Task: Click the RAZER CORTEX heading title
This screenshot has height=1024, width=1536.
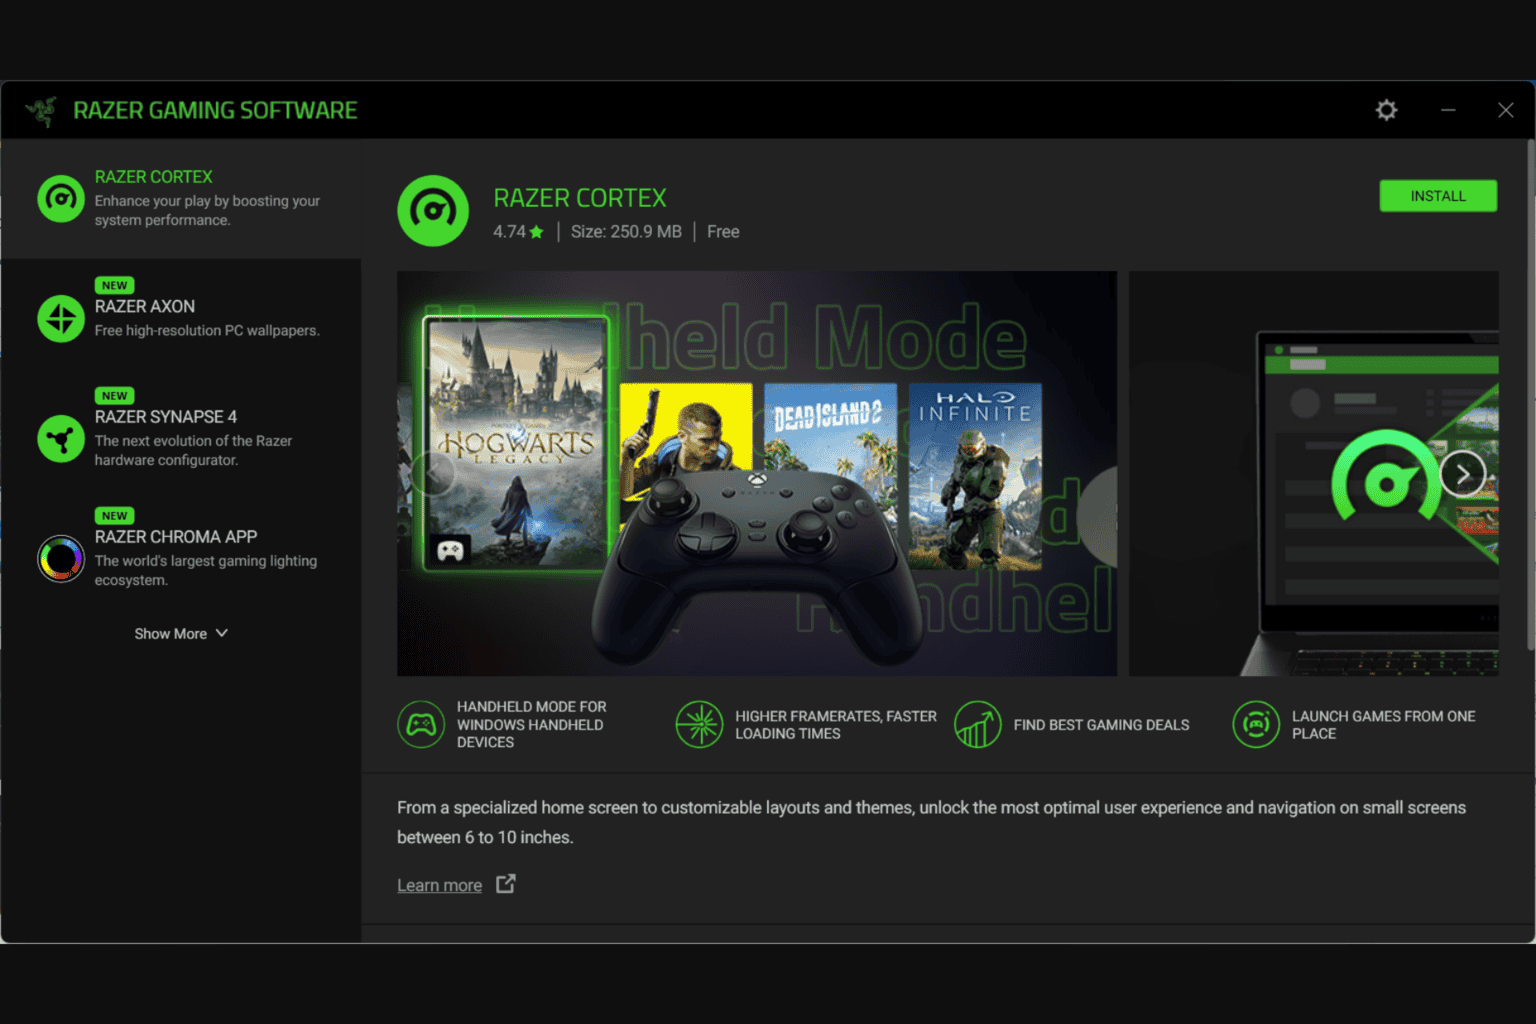Action: (x=580, y=198)
